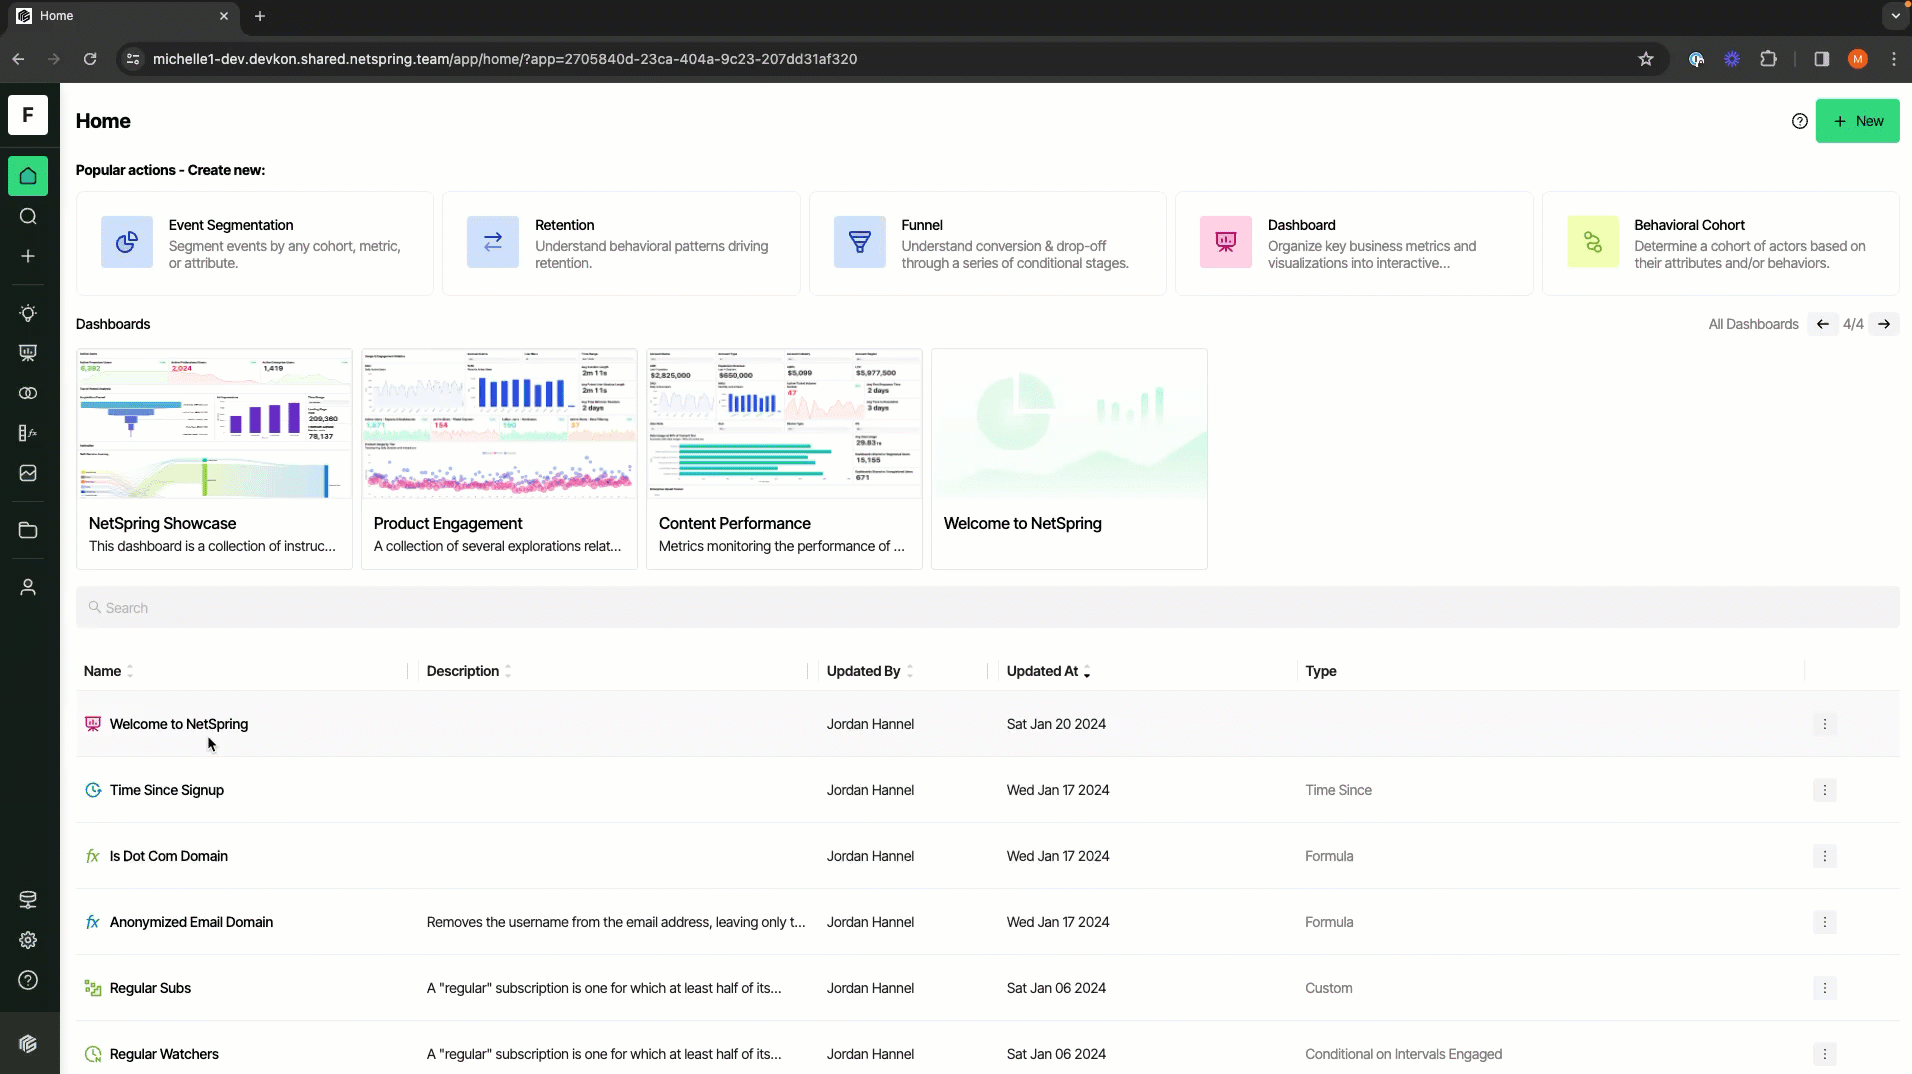This screenshot has height=1074, width=1912.
Task: Open the database data icon in the sidebar
Action: (x=28, y=900)
